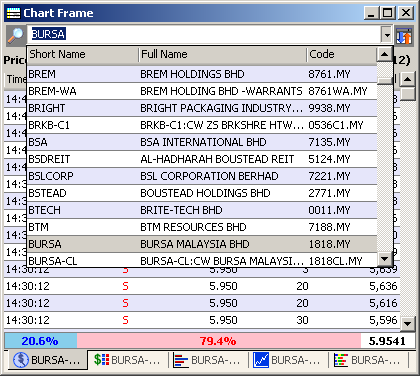This screenshot has height=376, width=420.
Task: Select BTECH BRITE-TECH BHD row
Action: click(202, 210)
